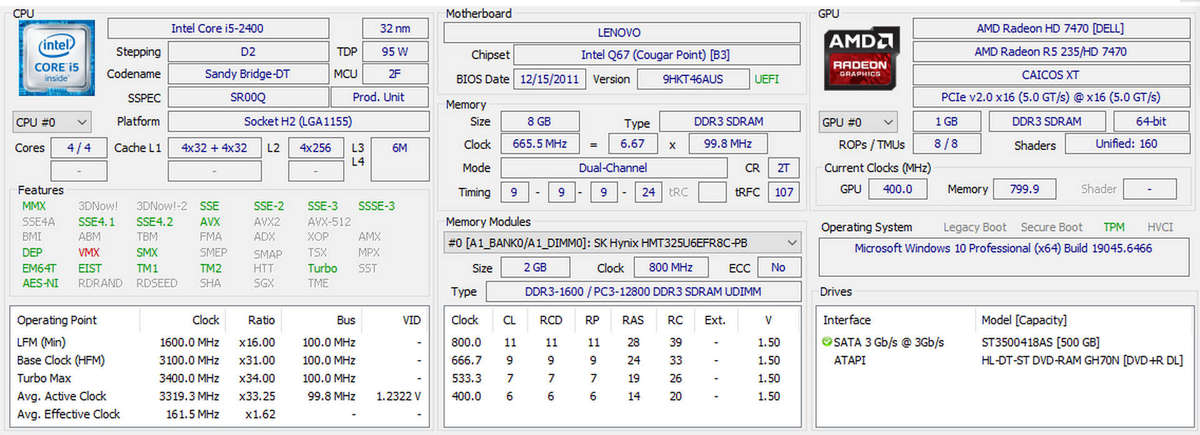Click the Dual-Channel mode field
This screenshot has height=435, width=1200.
click(612, 168)
